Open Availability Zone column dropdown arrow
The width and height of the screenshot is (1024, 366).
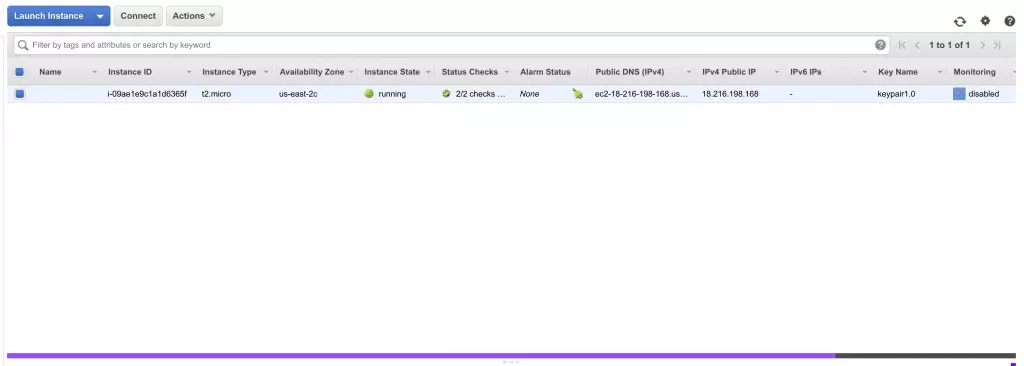(351, 72)
